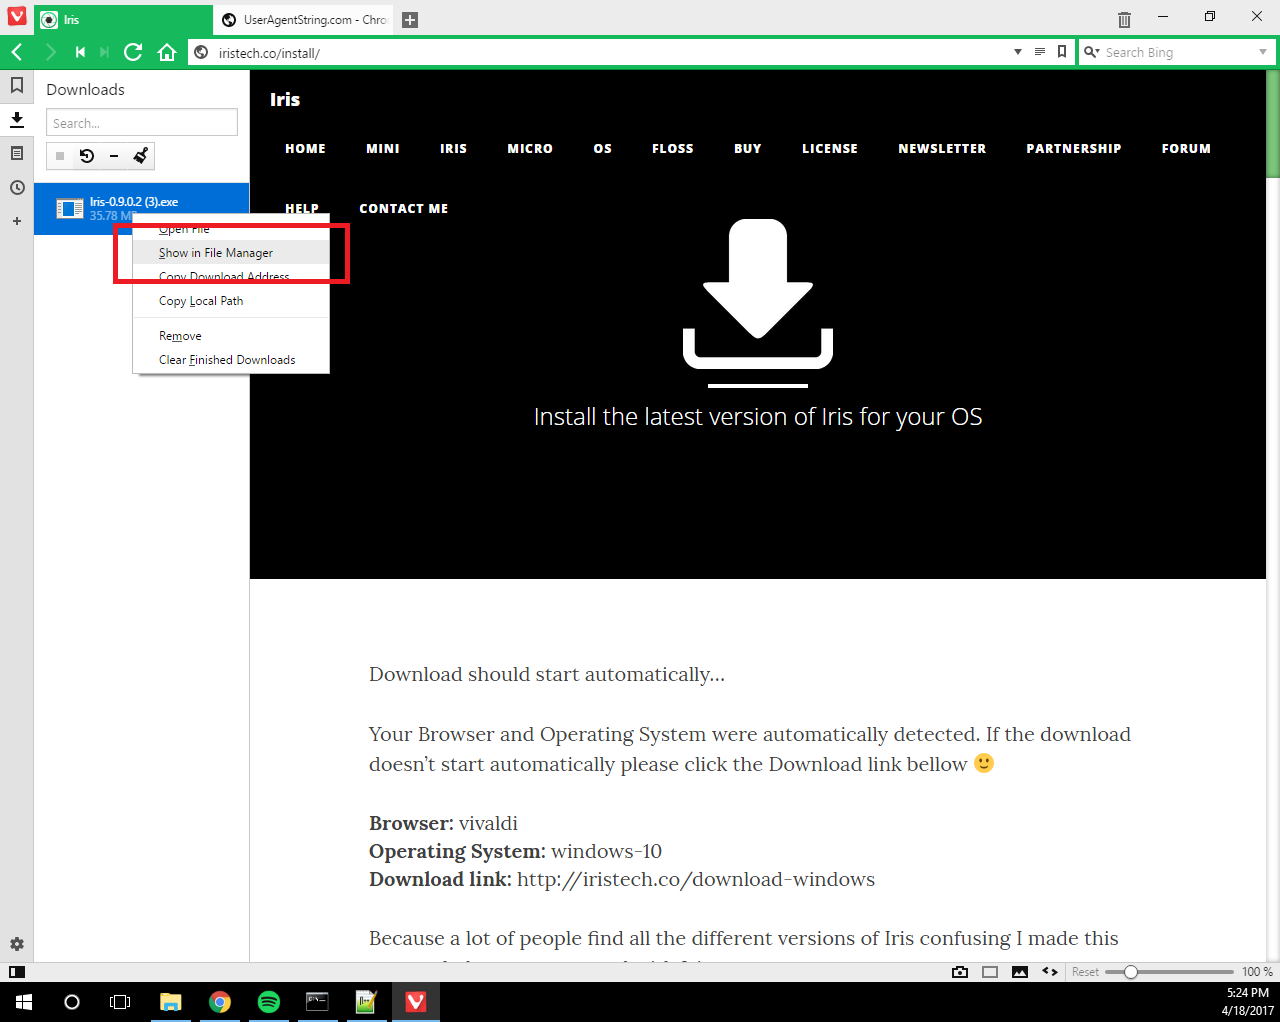Visit the FLOSS page
Image resolution: width=1280 pixels, height=1022 pixels.
[673, 149]
